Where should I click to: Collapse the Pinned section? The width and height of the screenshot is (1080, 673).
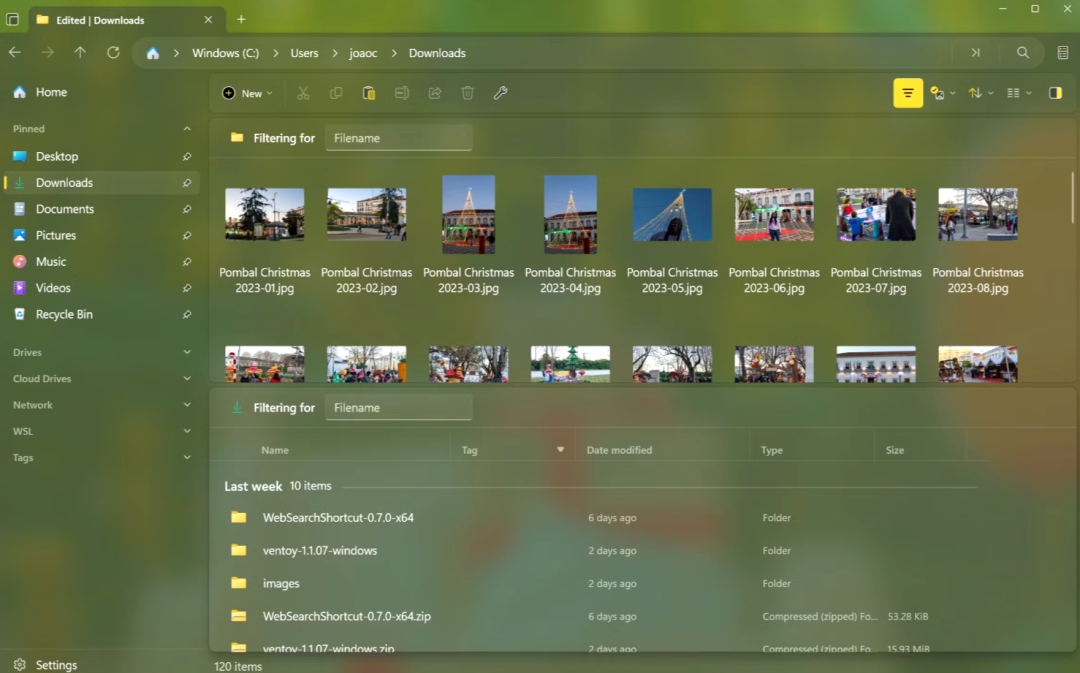(x=187, y=129)
